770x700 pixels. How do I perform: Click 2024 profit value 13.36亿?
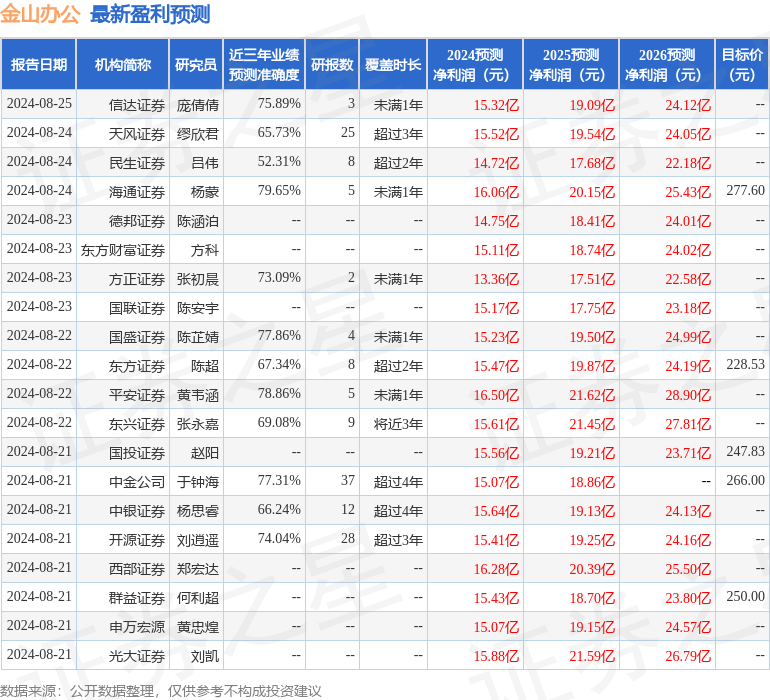pyautogui.click(x=496, y=279)
